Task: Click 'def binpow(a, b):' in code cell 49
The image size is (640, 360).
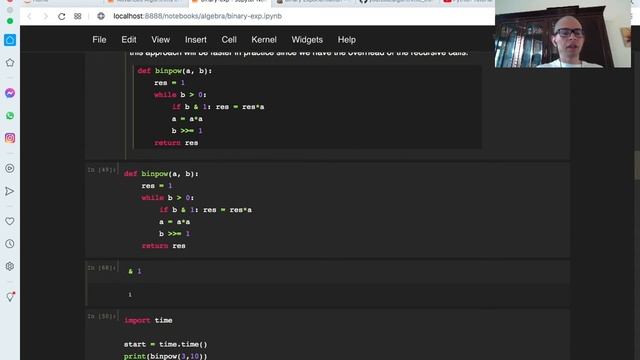Action: tap(161, 174)
